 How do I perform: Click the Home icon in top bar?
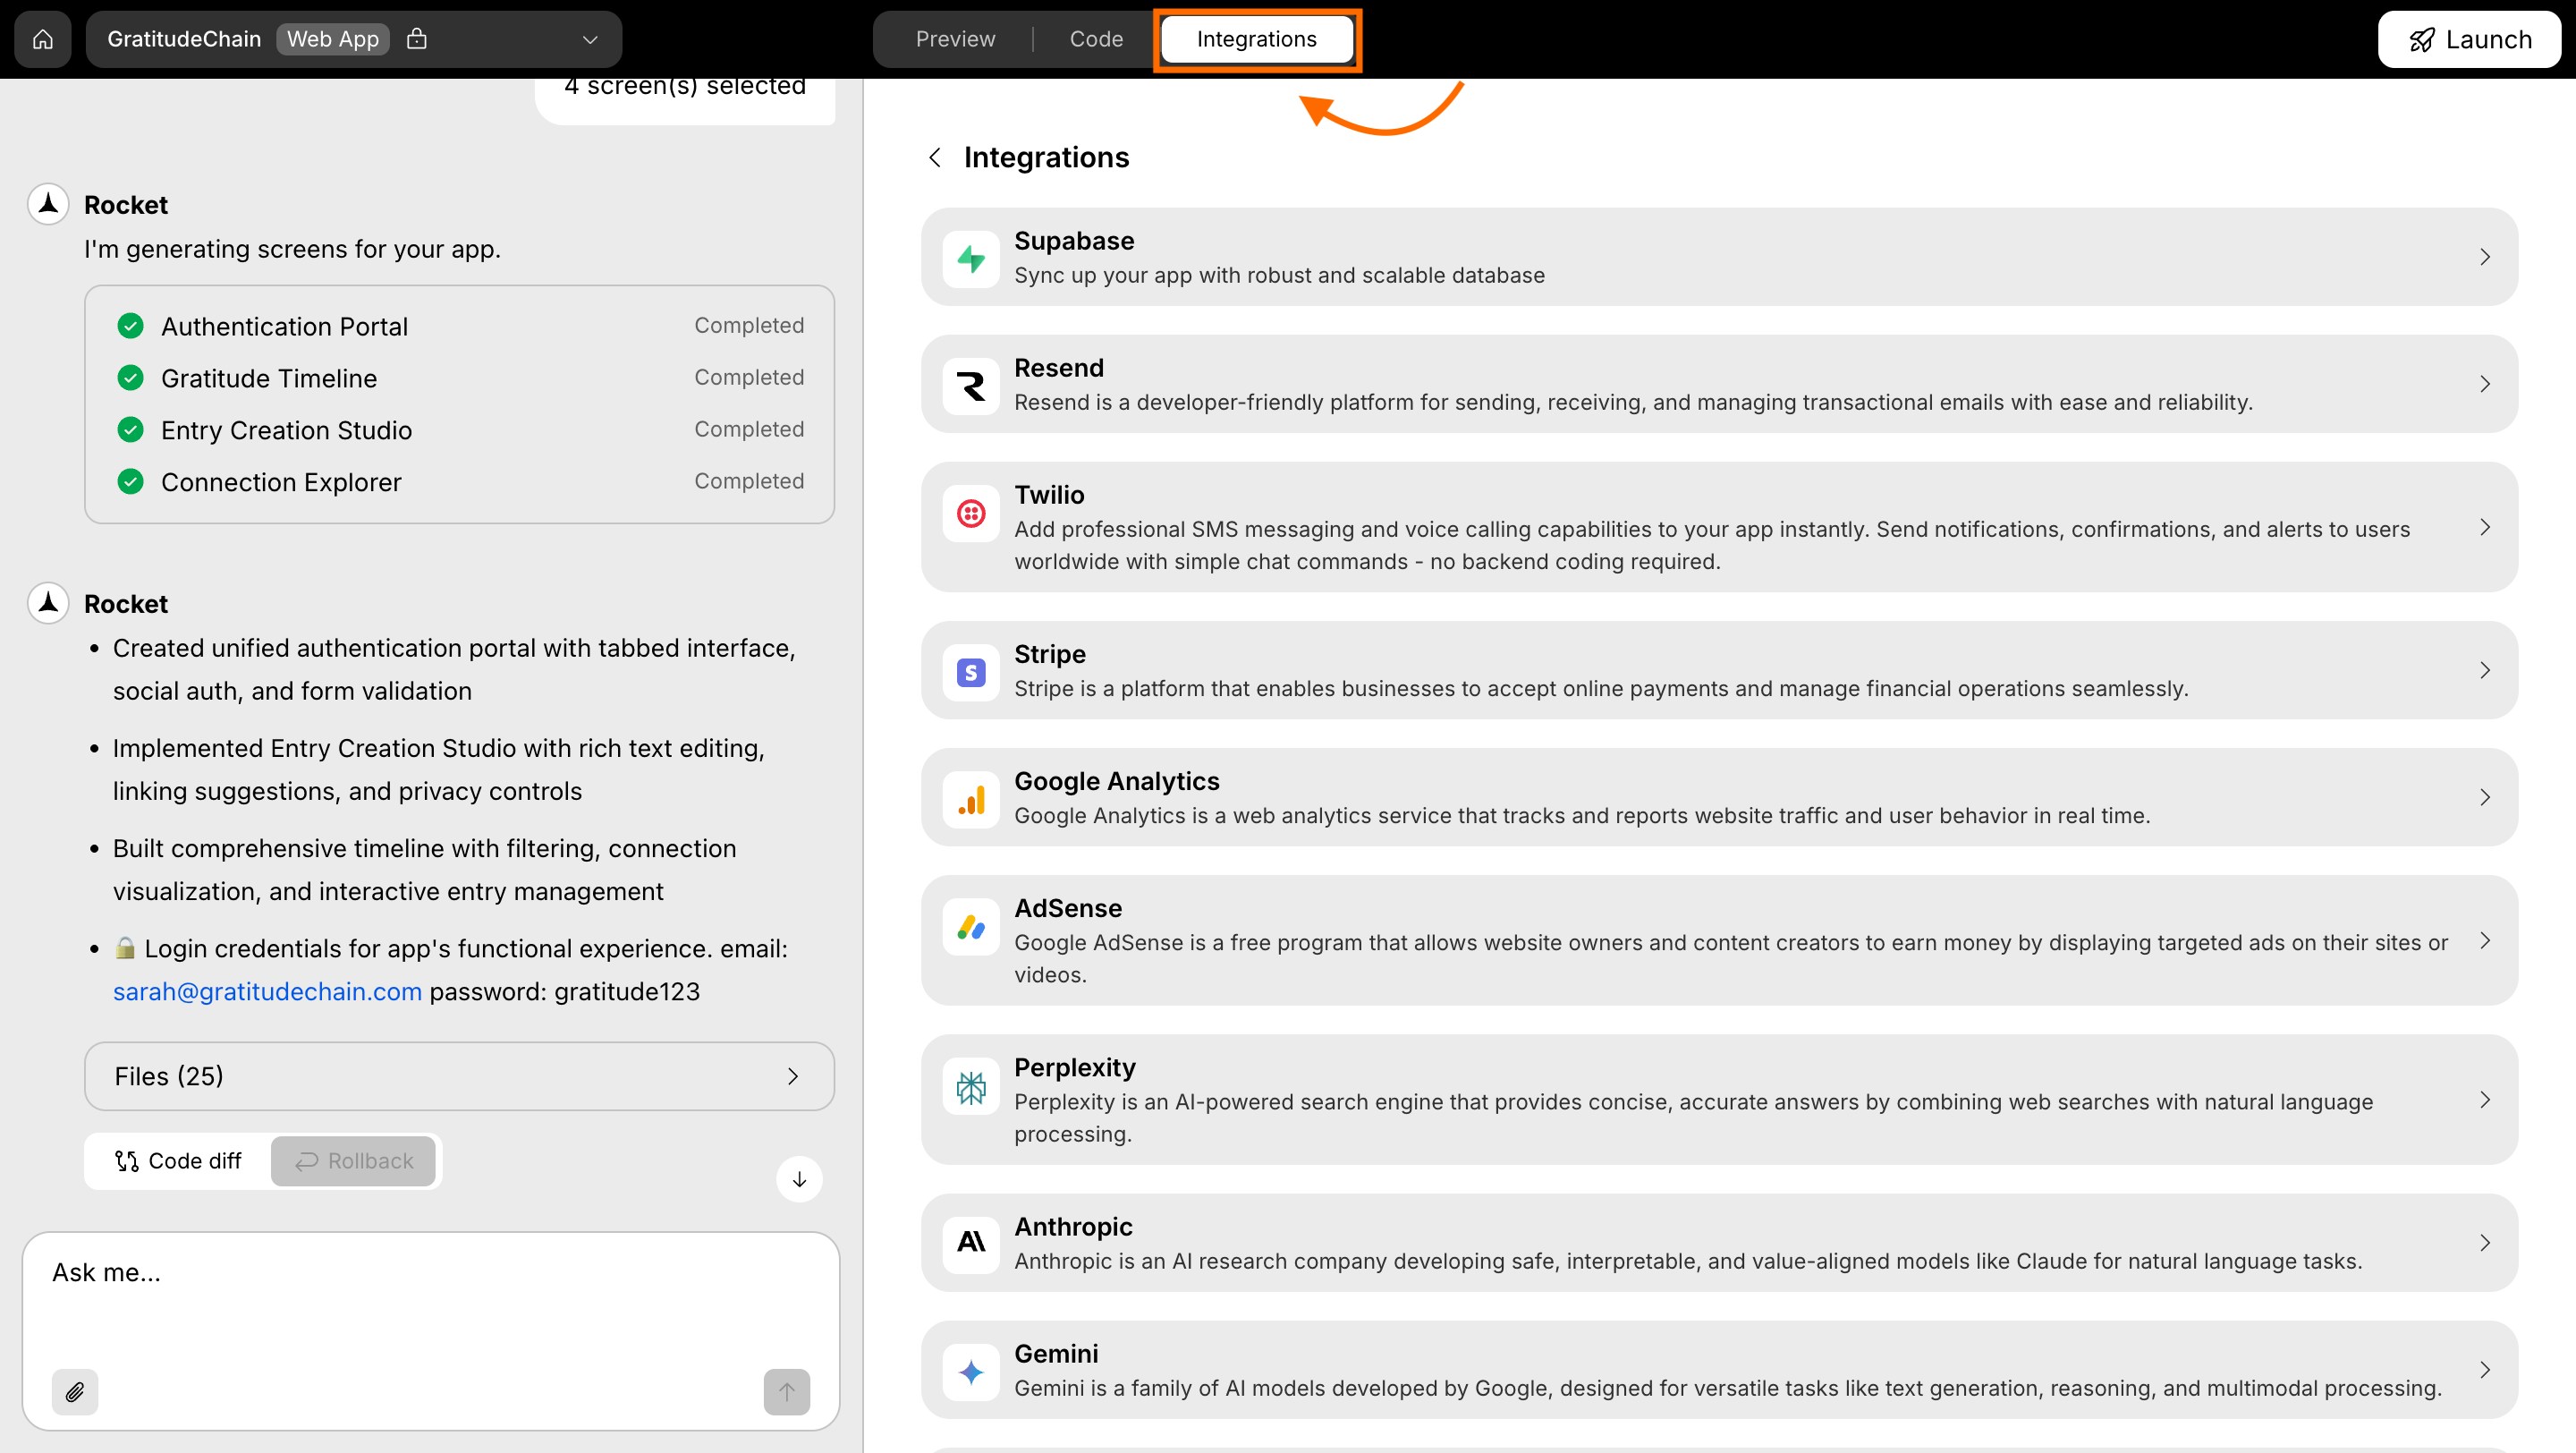(42, 39)
